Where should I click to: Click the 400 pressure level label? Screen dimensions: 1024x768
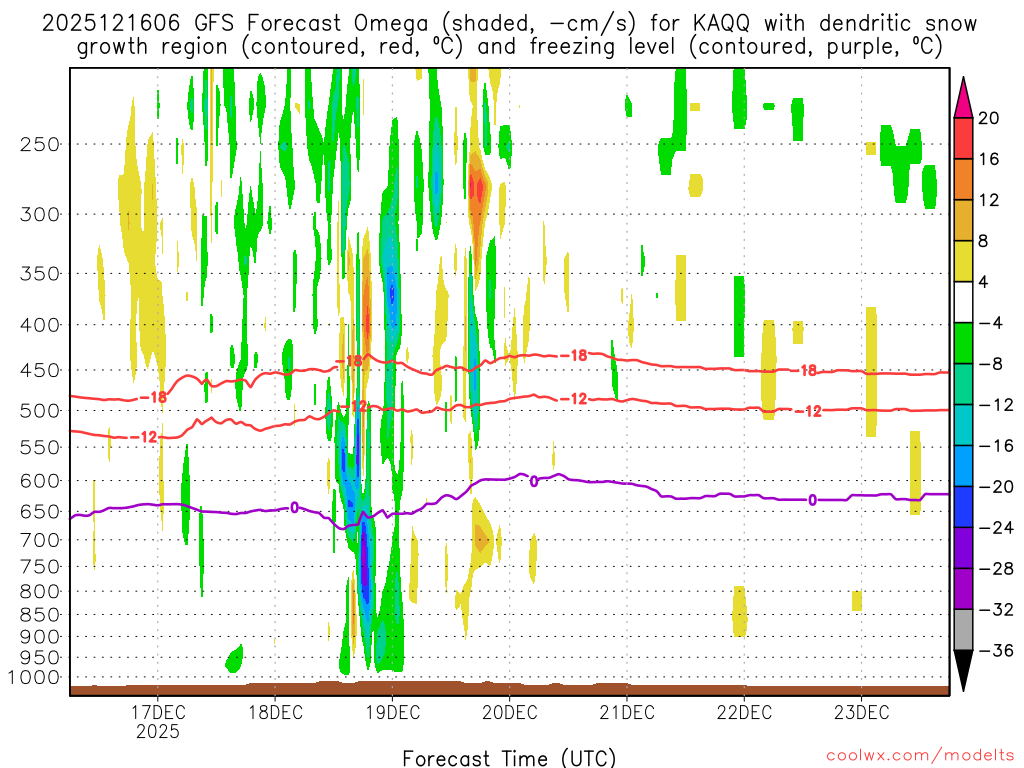pos(40,325)
